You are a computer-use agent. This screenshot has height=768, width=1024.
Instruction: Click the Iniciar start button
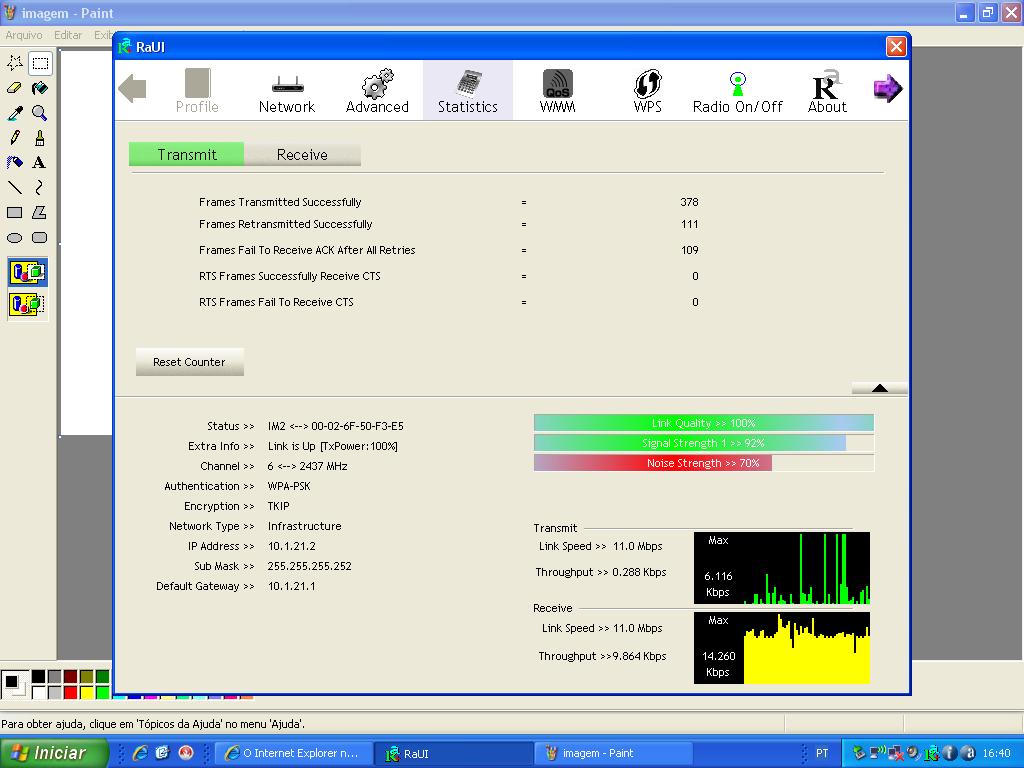tap(54, 753)
